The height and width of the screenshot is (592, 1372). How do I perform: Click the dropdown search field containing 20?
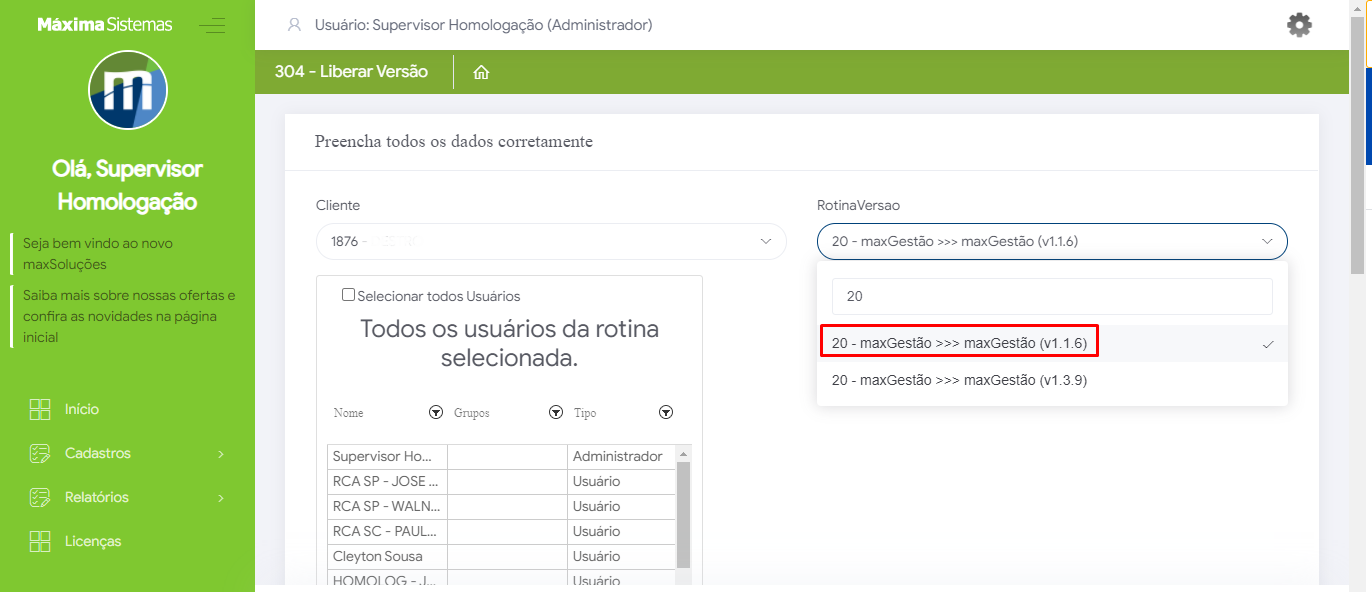[x=1052, y=296]
